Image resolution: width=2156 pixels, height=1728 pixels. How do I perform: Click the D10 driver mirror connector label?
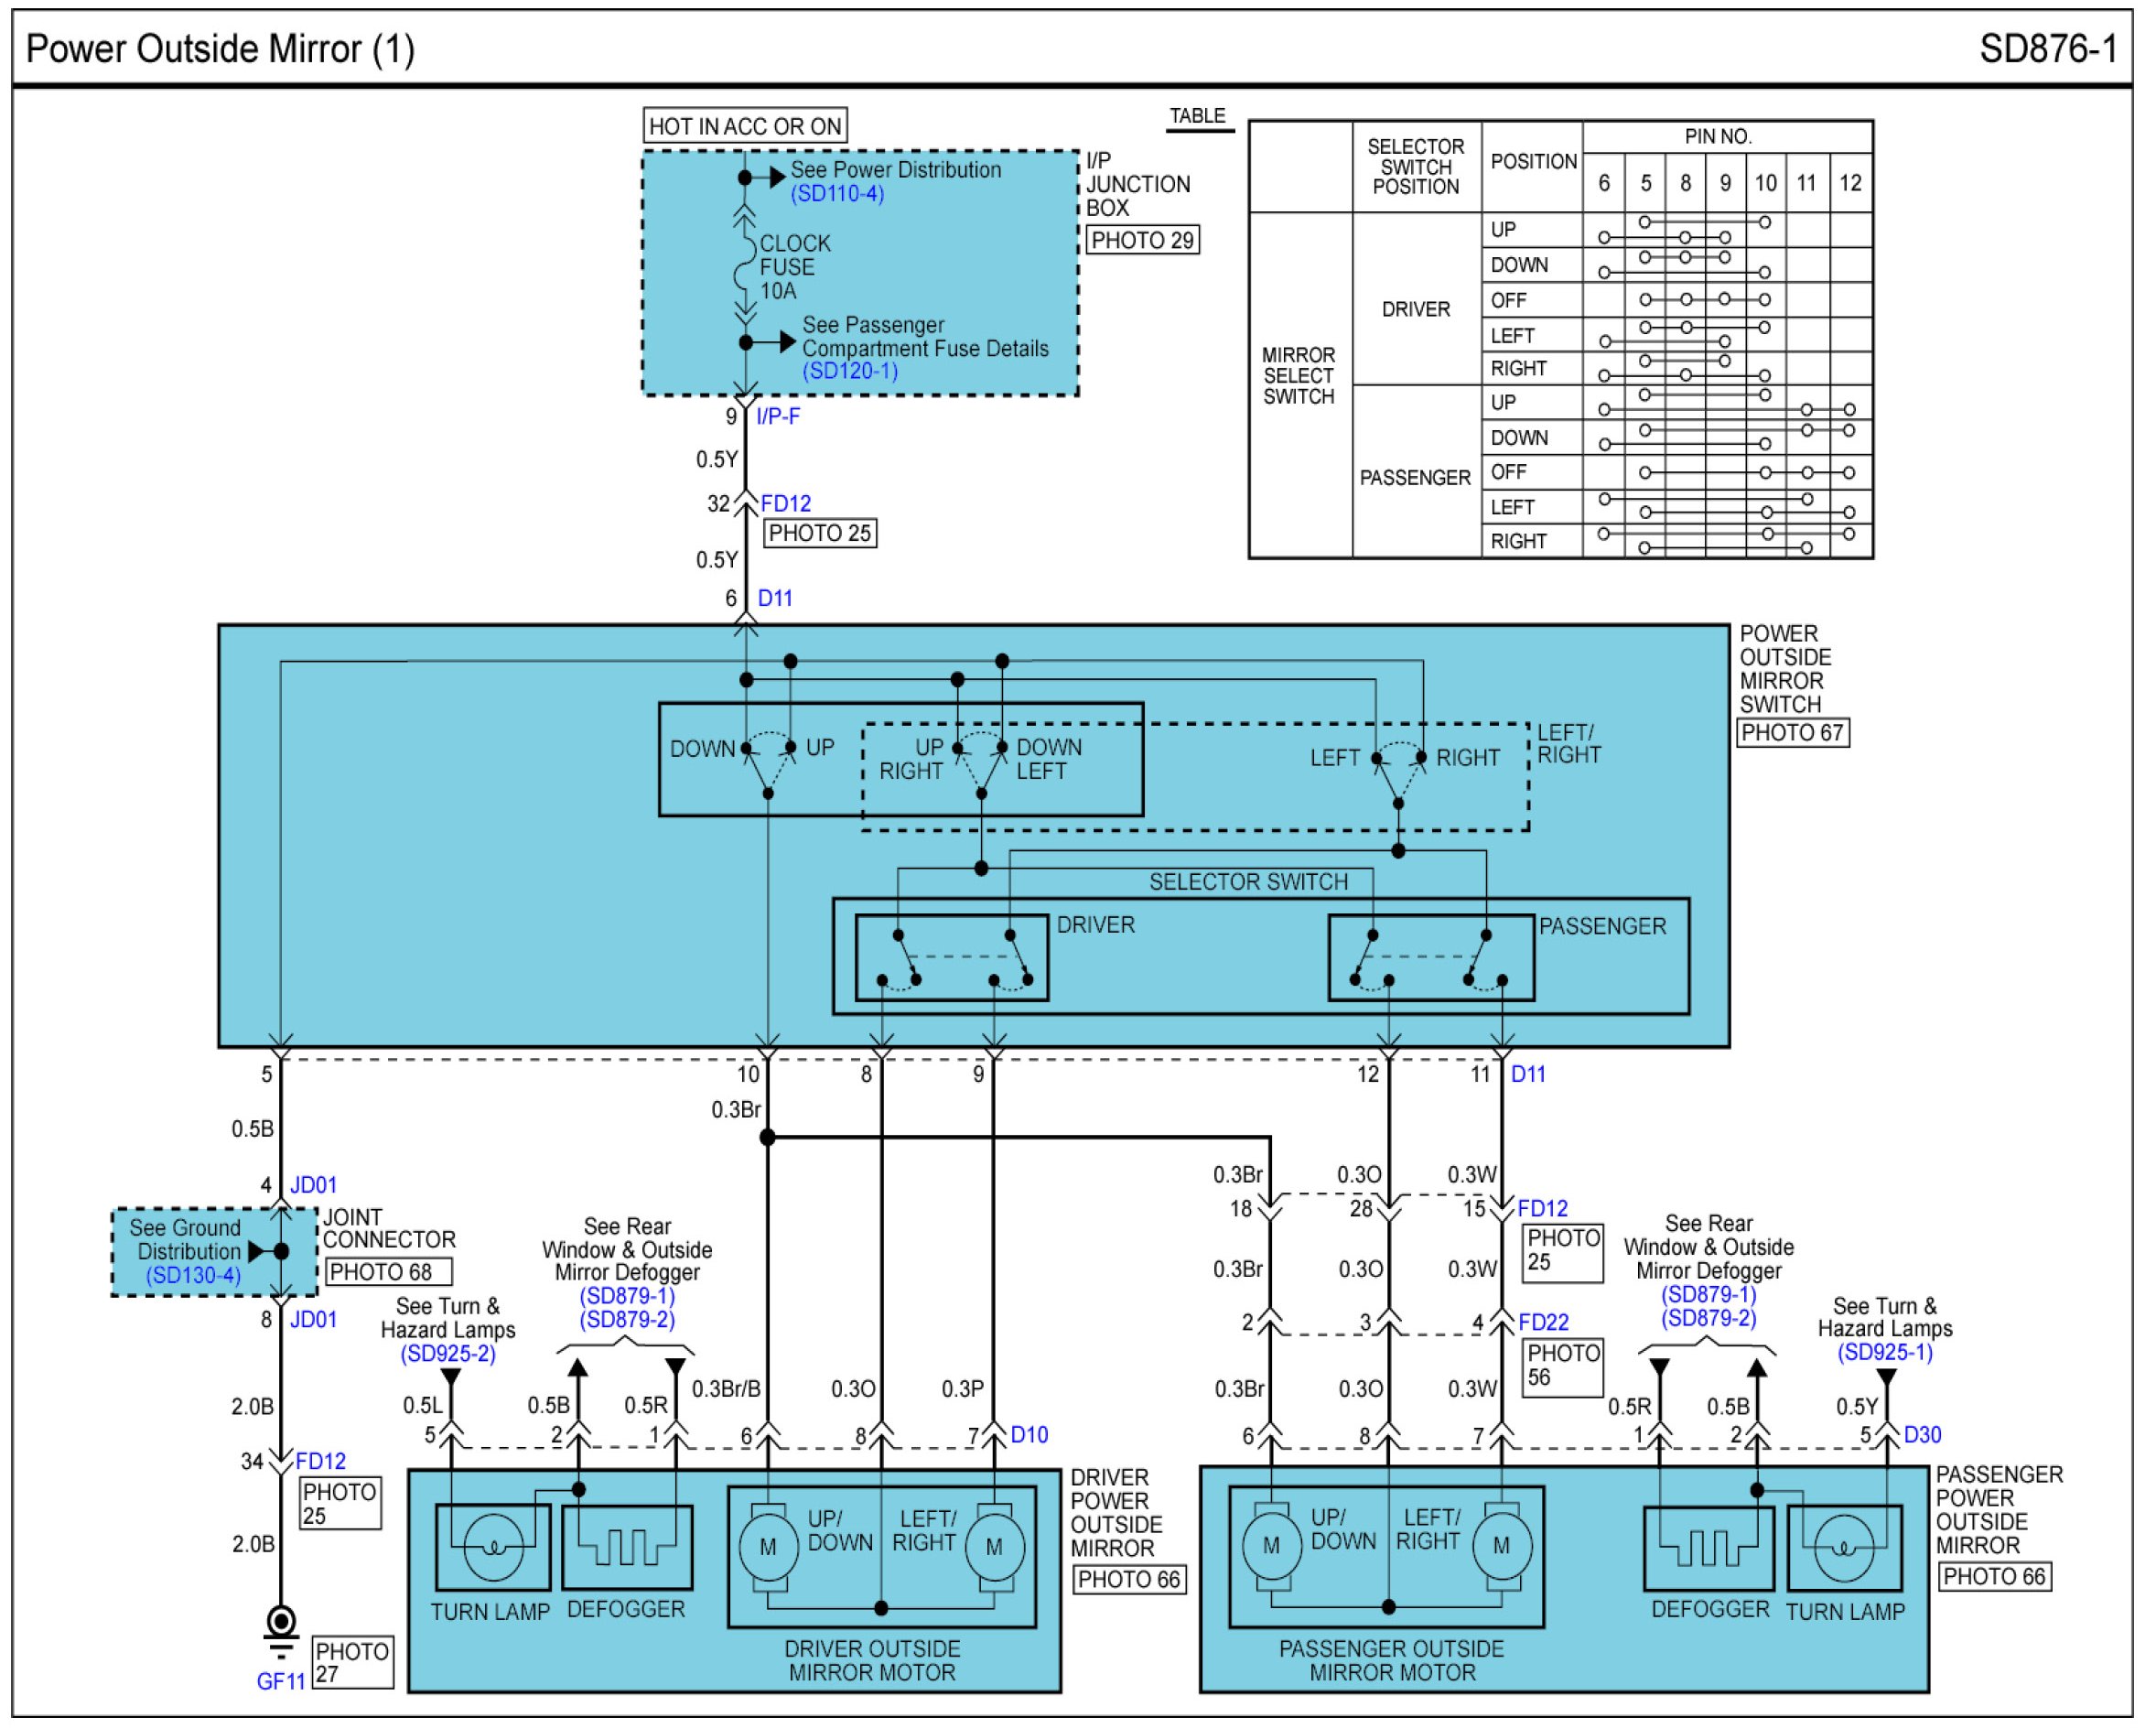(x=1030, y=1436)
